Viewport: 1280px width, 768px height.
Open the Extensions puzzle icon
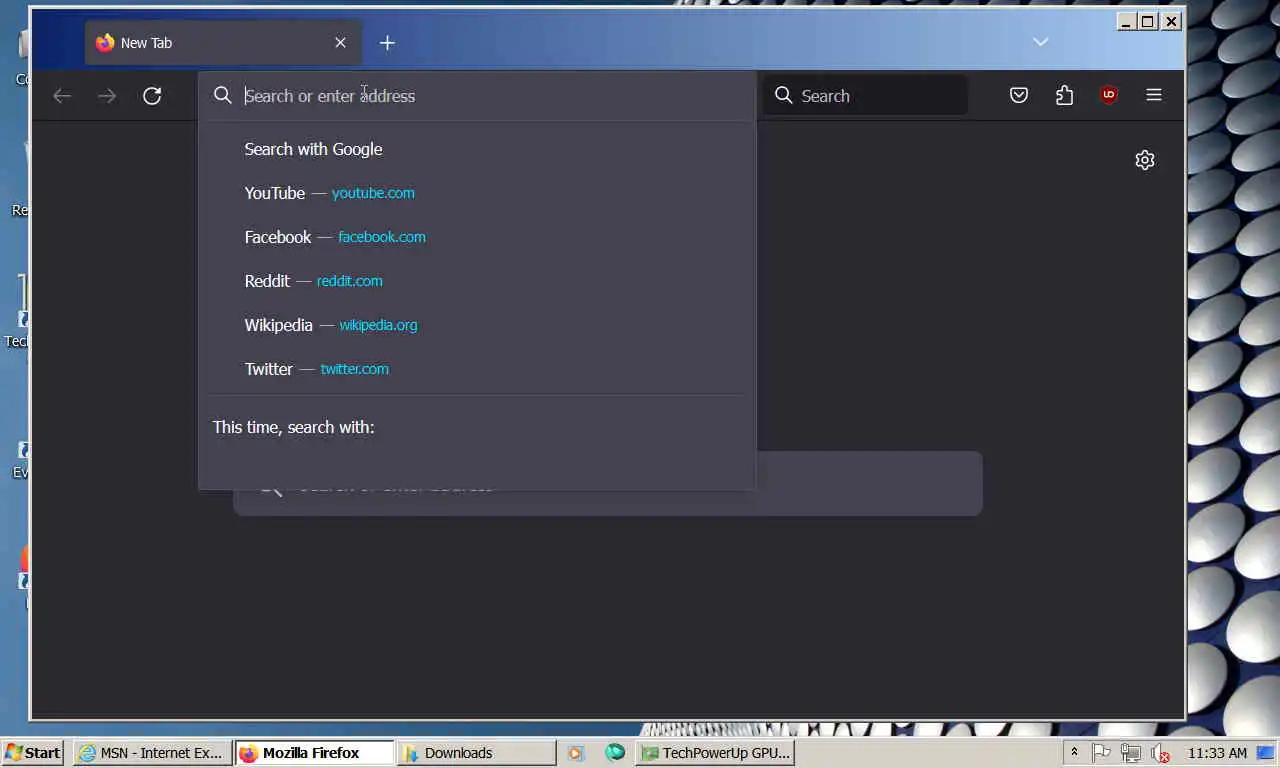tap(1064, 96)
